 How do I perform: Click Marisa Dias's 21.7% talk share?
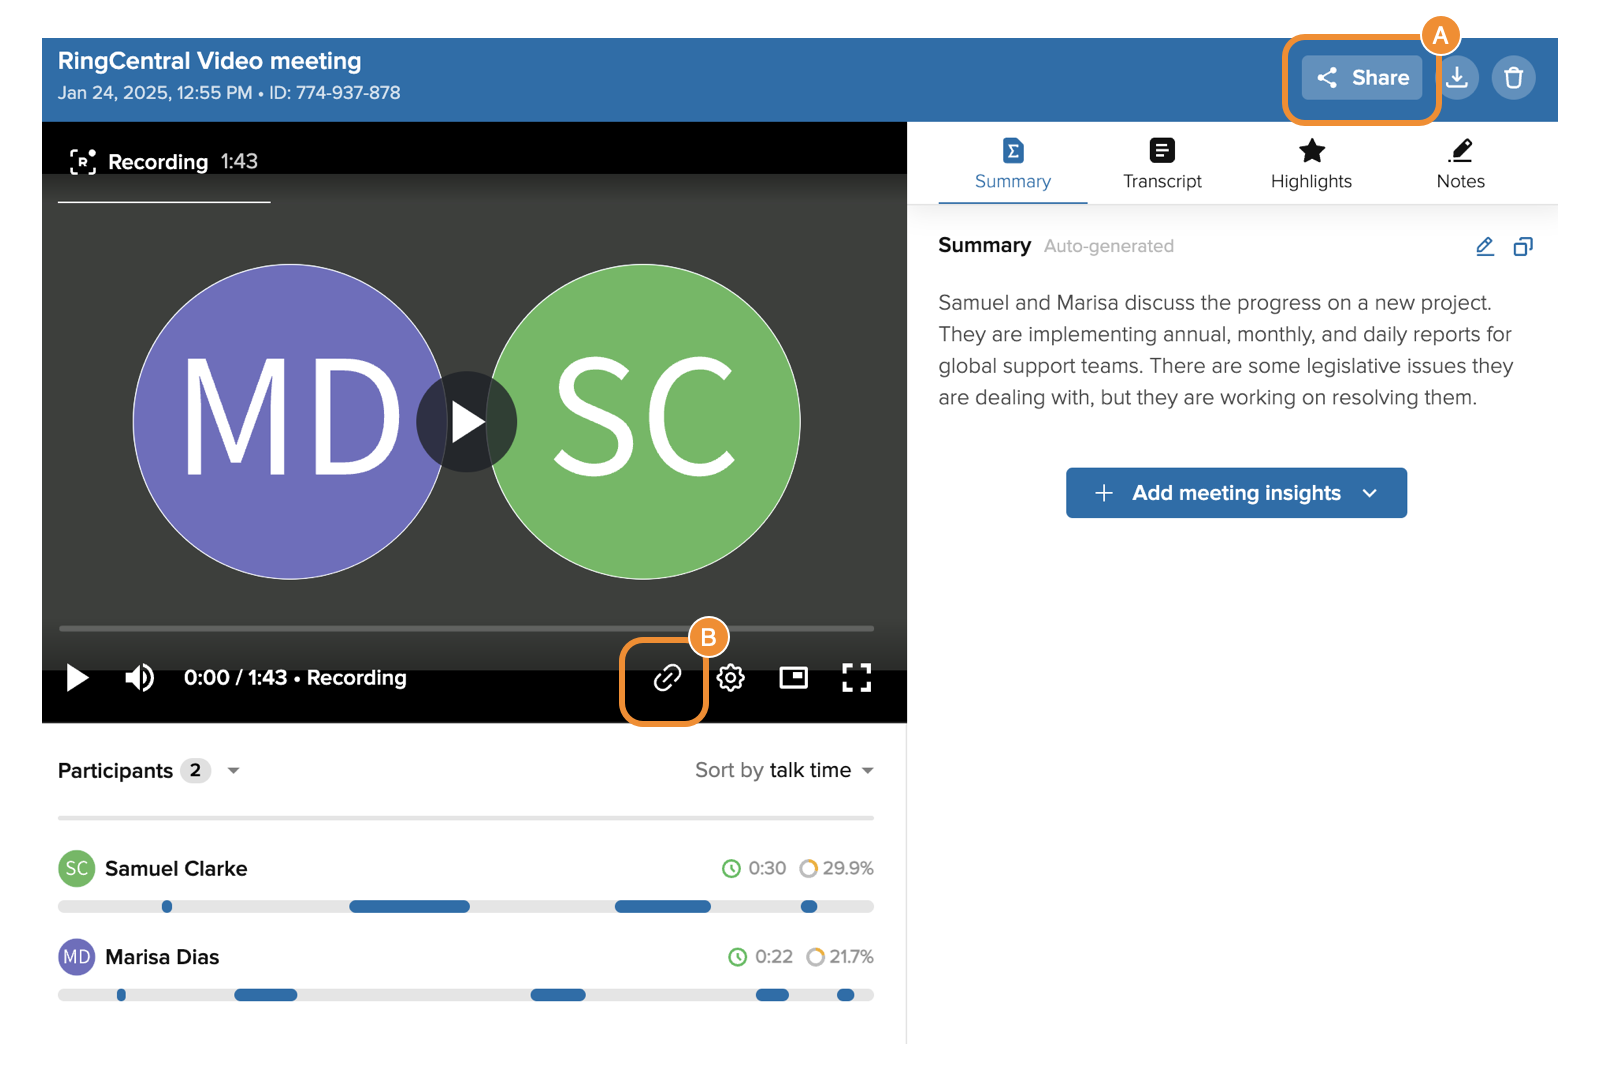pos(840,957)
